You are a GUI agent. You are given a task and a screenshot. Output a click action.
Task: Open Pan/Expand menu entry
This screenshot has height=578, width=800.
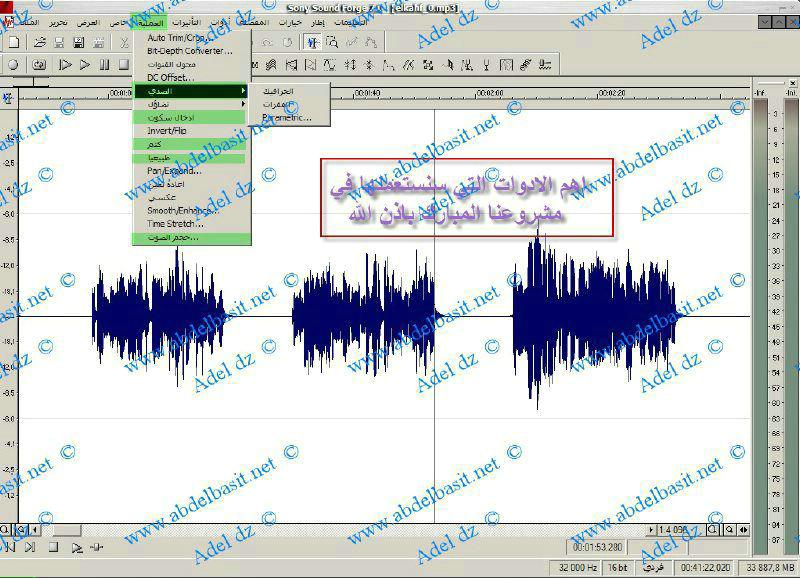pos(174,170)
